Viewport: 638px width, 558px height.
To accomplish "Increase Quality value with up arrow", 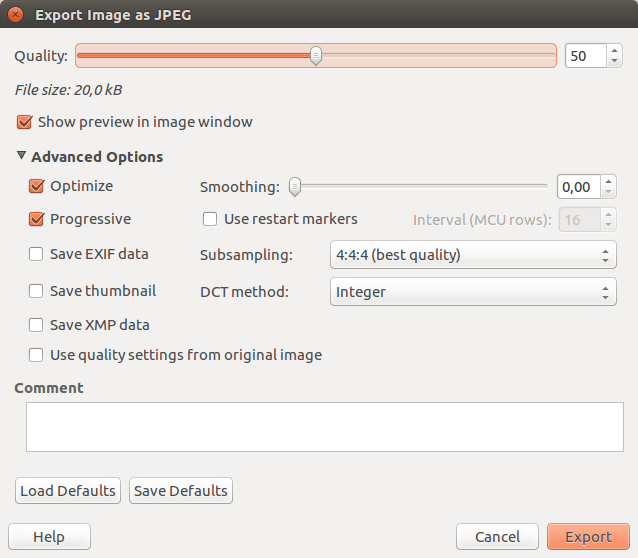I will (x=614, y=50).
